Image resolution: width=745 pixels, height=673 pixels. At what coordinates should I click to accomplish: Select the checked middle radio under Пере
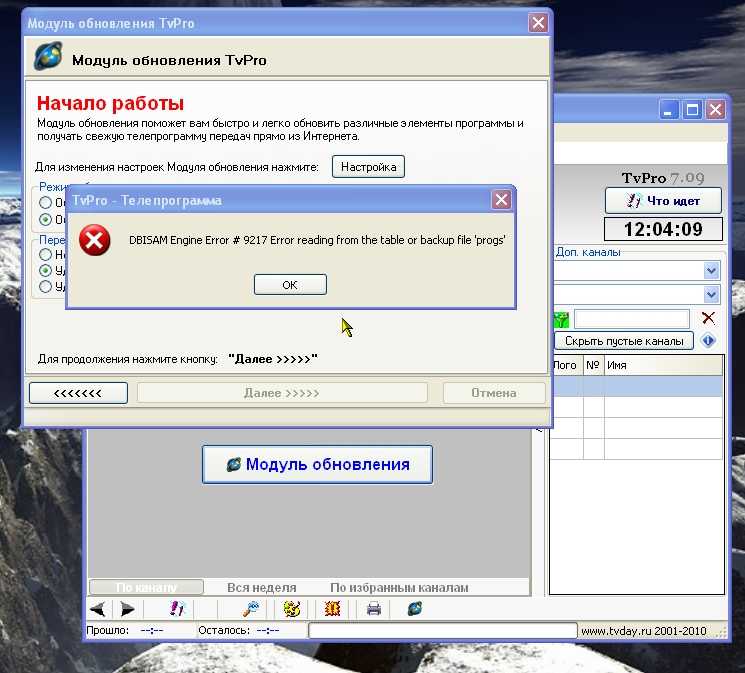[x=46, y=270]
